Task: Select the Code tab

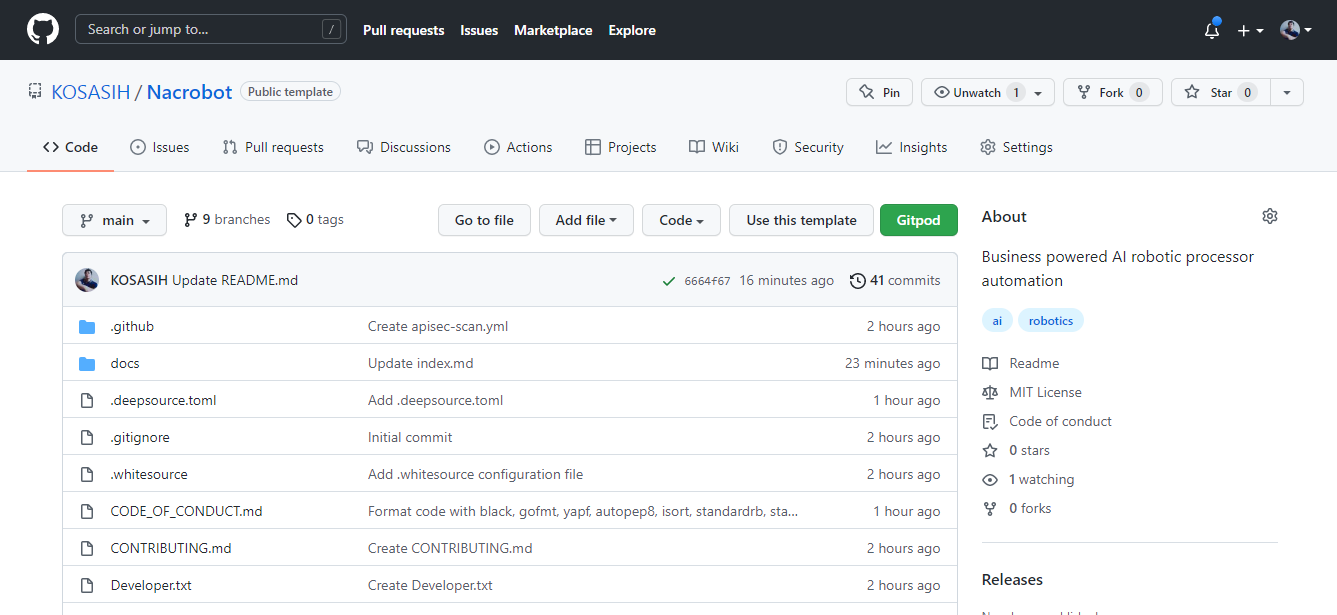Action: (70, 147)
